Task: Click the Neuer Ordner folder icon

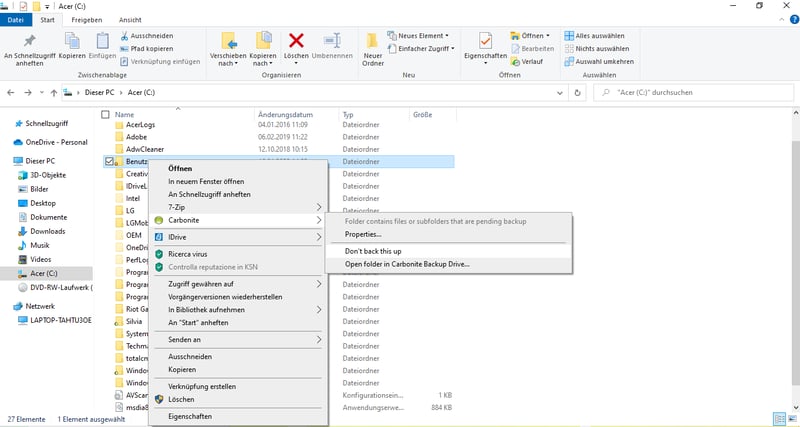Action: point(373,42)
